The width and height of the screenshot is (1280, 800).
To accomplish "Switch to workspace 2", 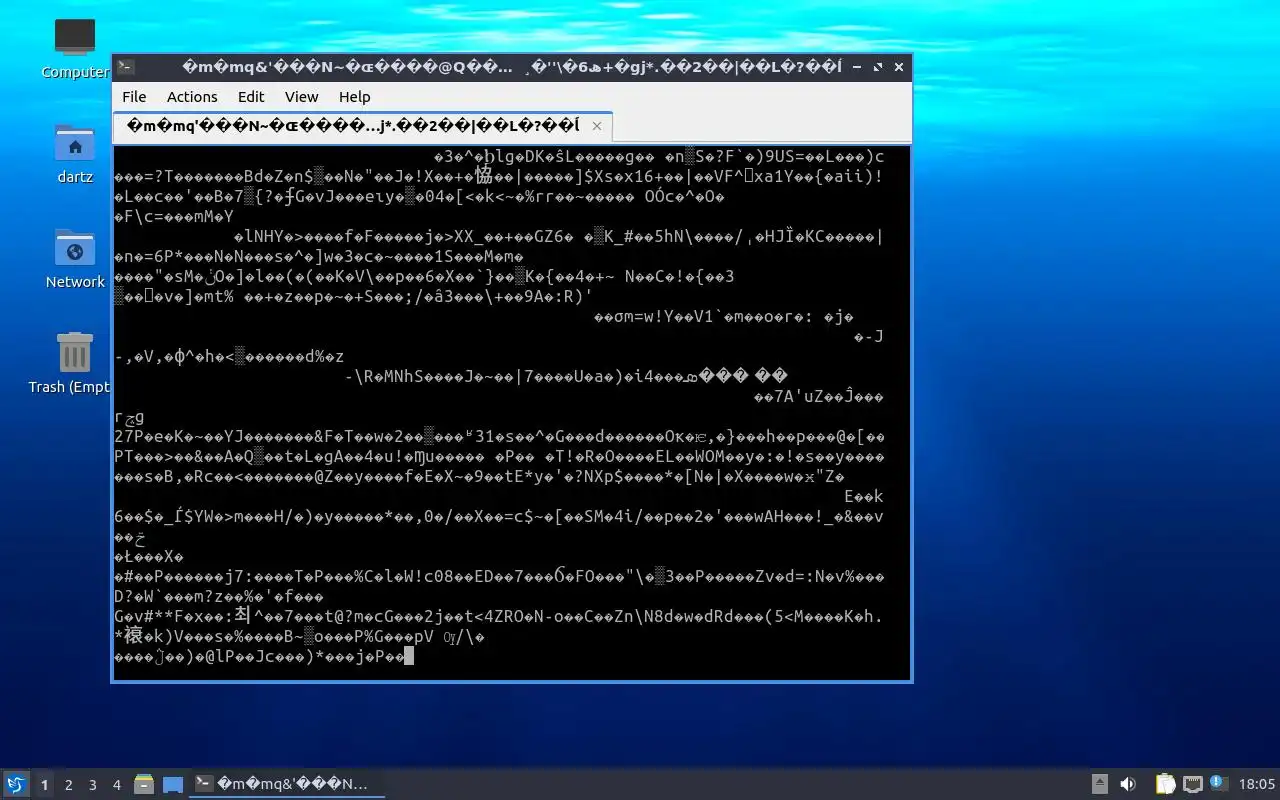I will (69, 785).
